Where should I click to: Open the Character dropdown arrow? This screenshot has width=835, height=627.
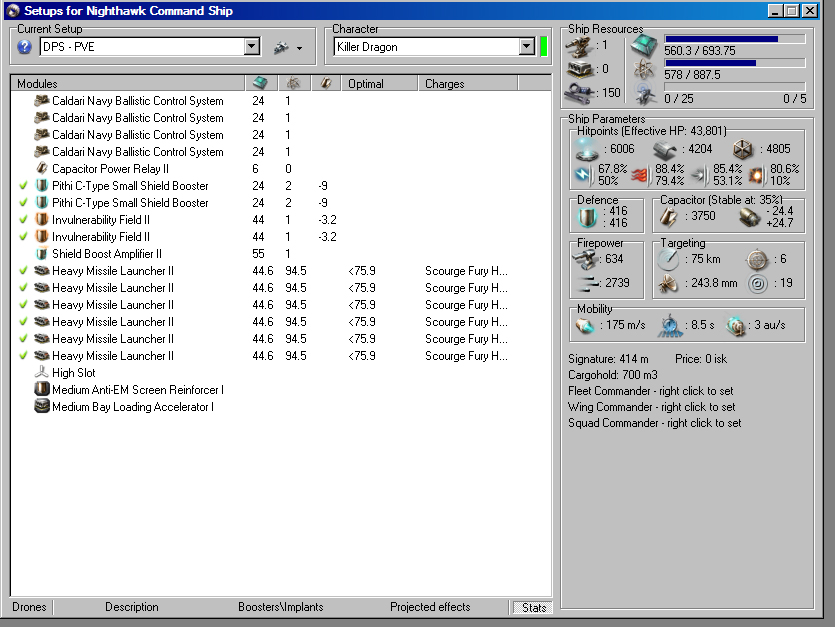[x=527, y=47]
